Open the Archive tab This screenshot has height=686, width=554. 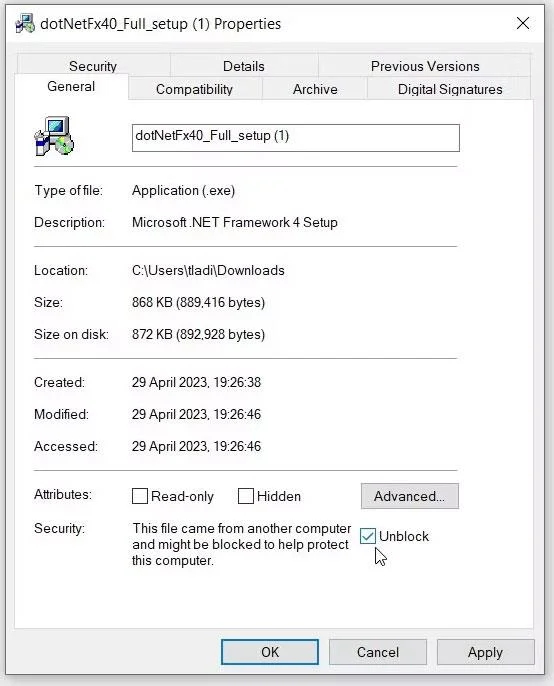[x=315, y=89]
